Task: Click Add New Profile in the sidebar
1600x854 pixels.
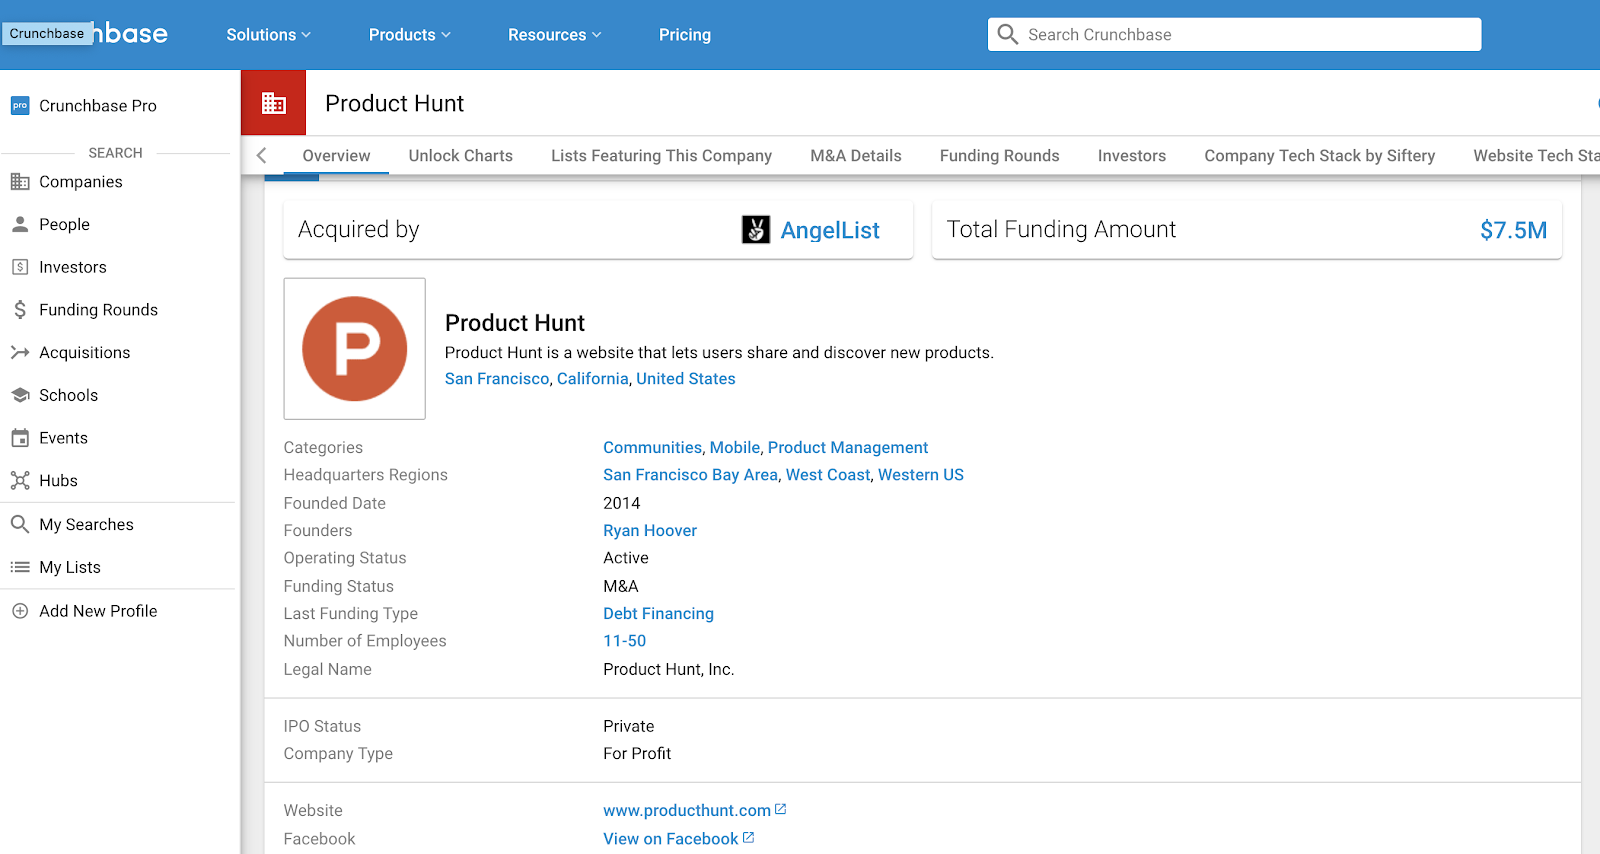Action: (x=98, y=611)
